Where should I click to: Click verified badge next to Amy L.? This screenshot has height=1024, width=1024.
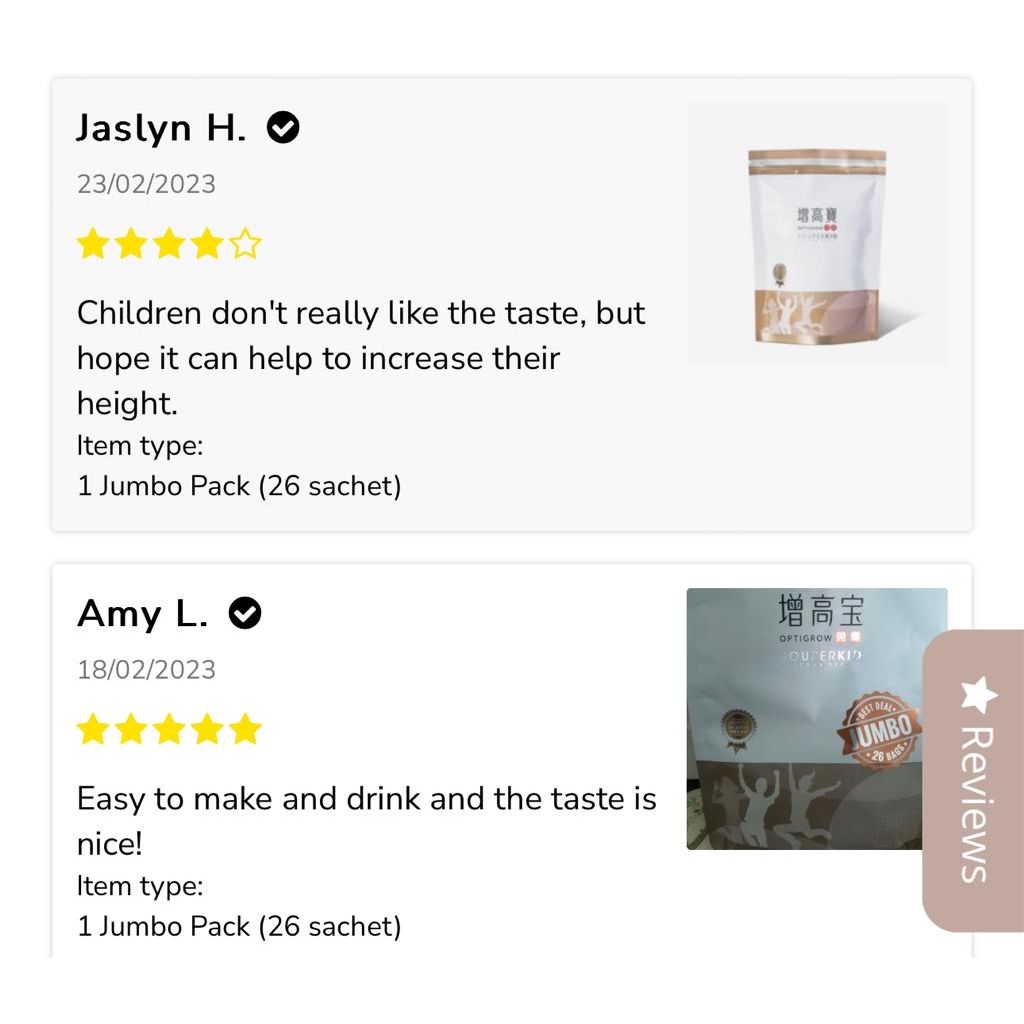(245, 613)
